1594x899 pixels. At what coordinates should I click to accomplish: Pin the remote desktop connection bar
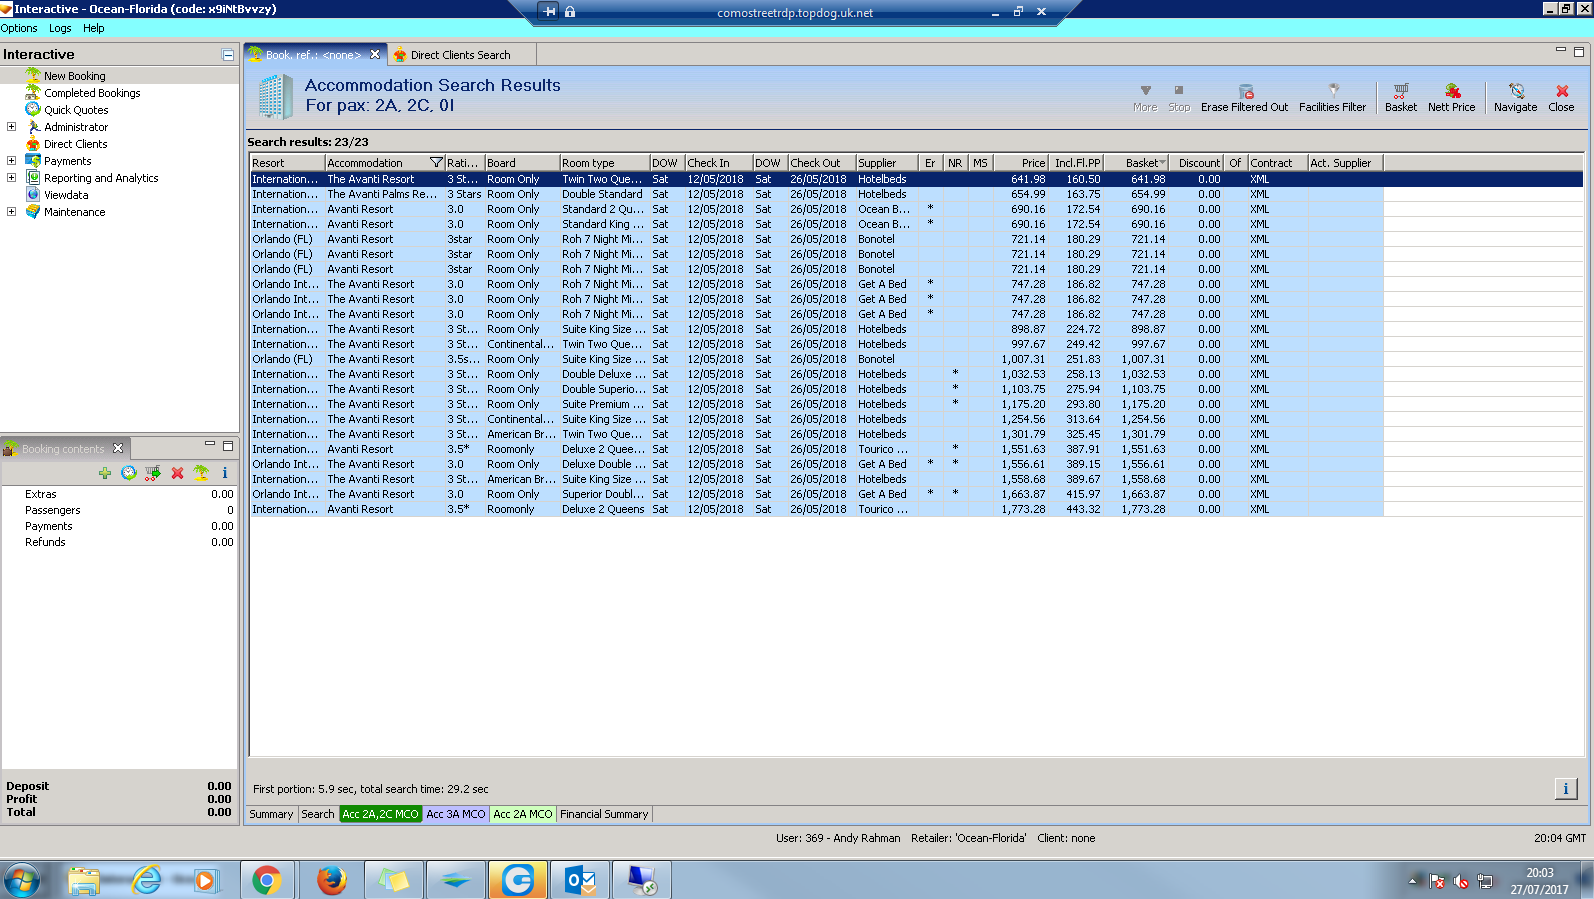tap(549, 12)
